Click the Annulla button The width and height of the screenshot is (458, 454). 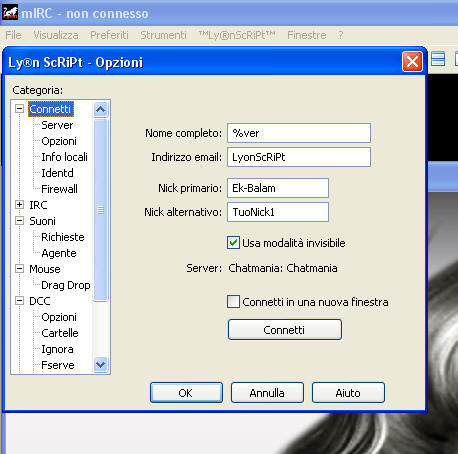267,393
